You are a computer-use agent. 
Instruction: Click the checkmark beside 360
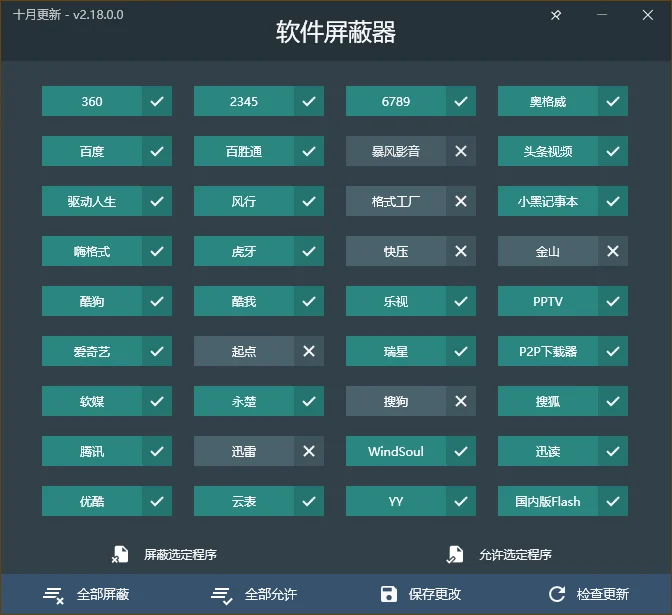pyautogui.click(x=157, y=101)
